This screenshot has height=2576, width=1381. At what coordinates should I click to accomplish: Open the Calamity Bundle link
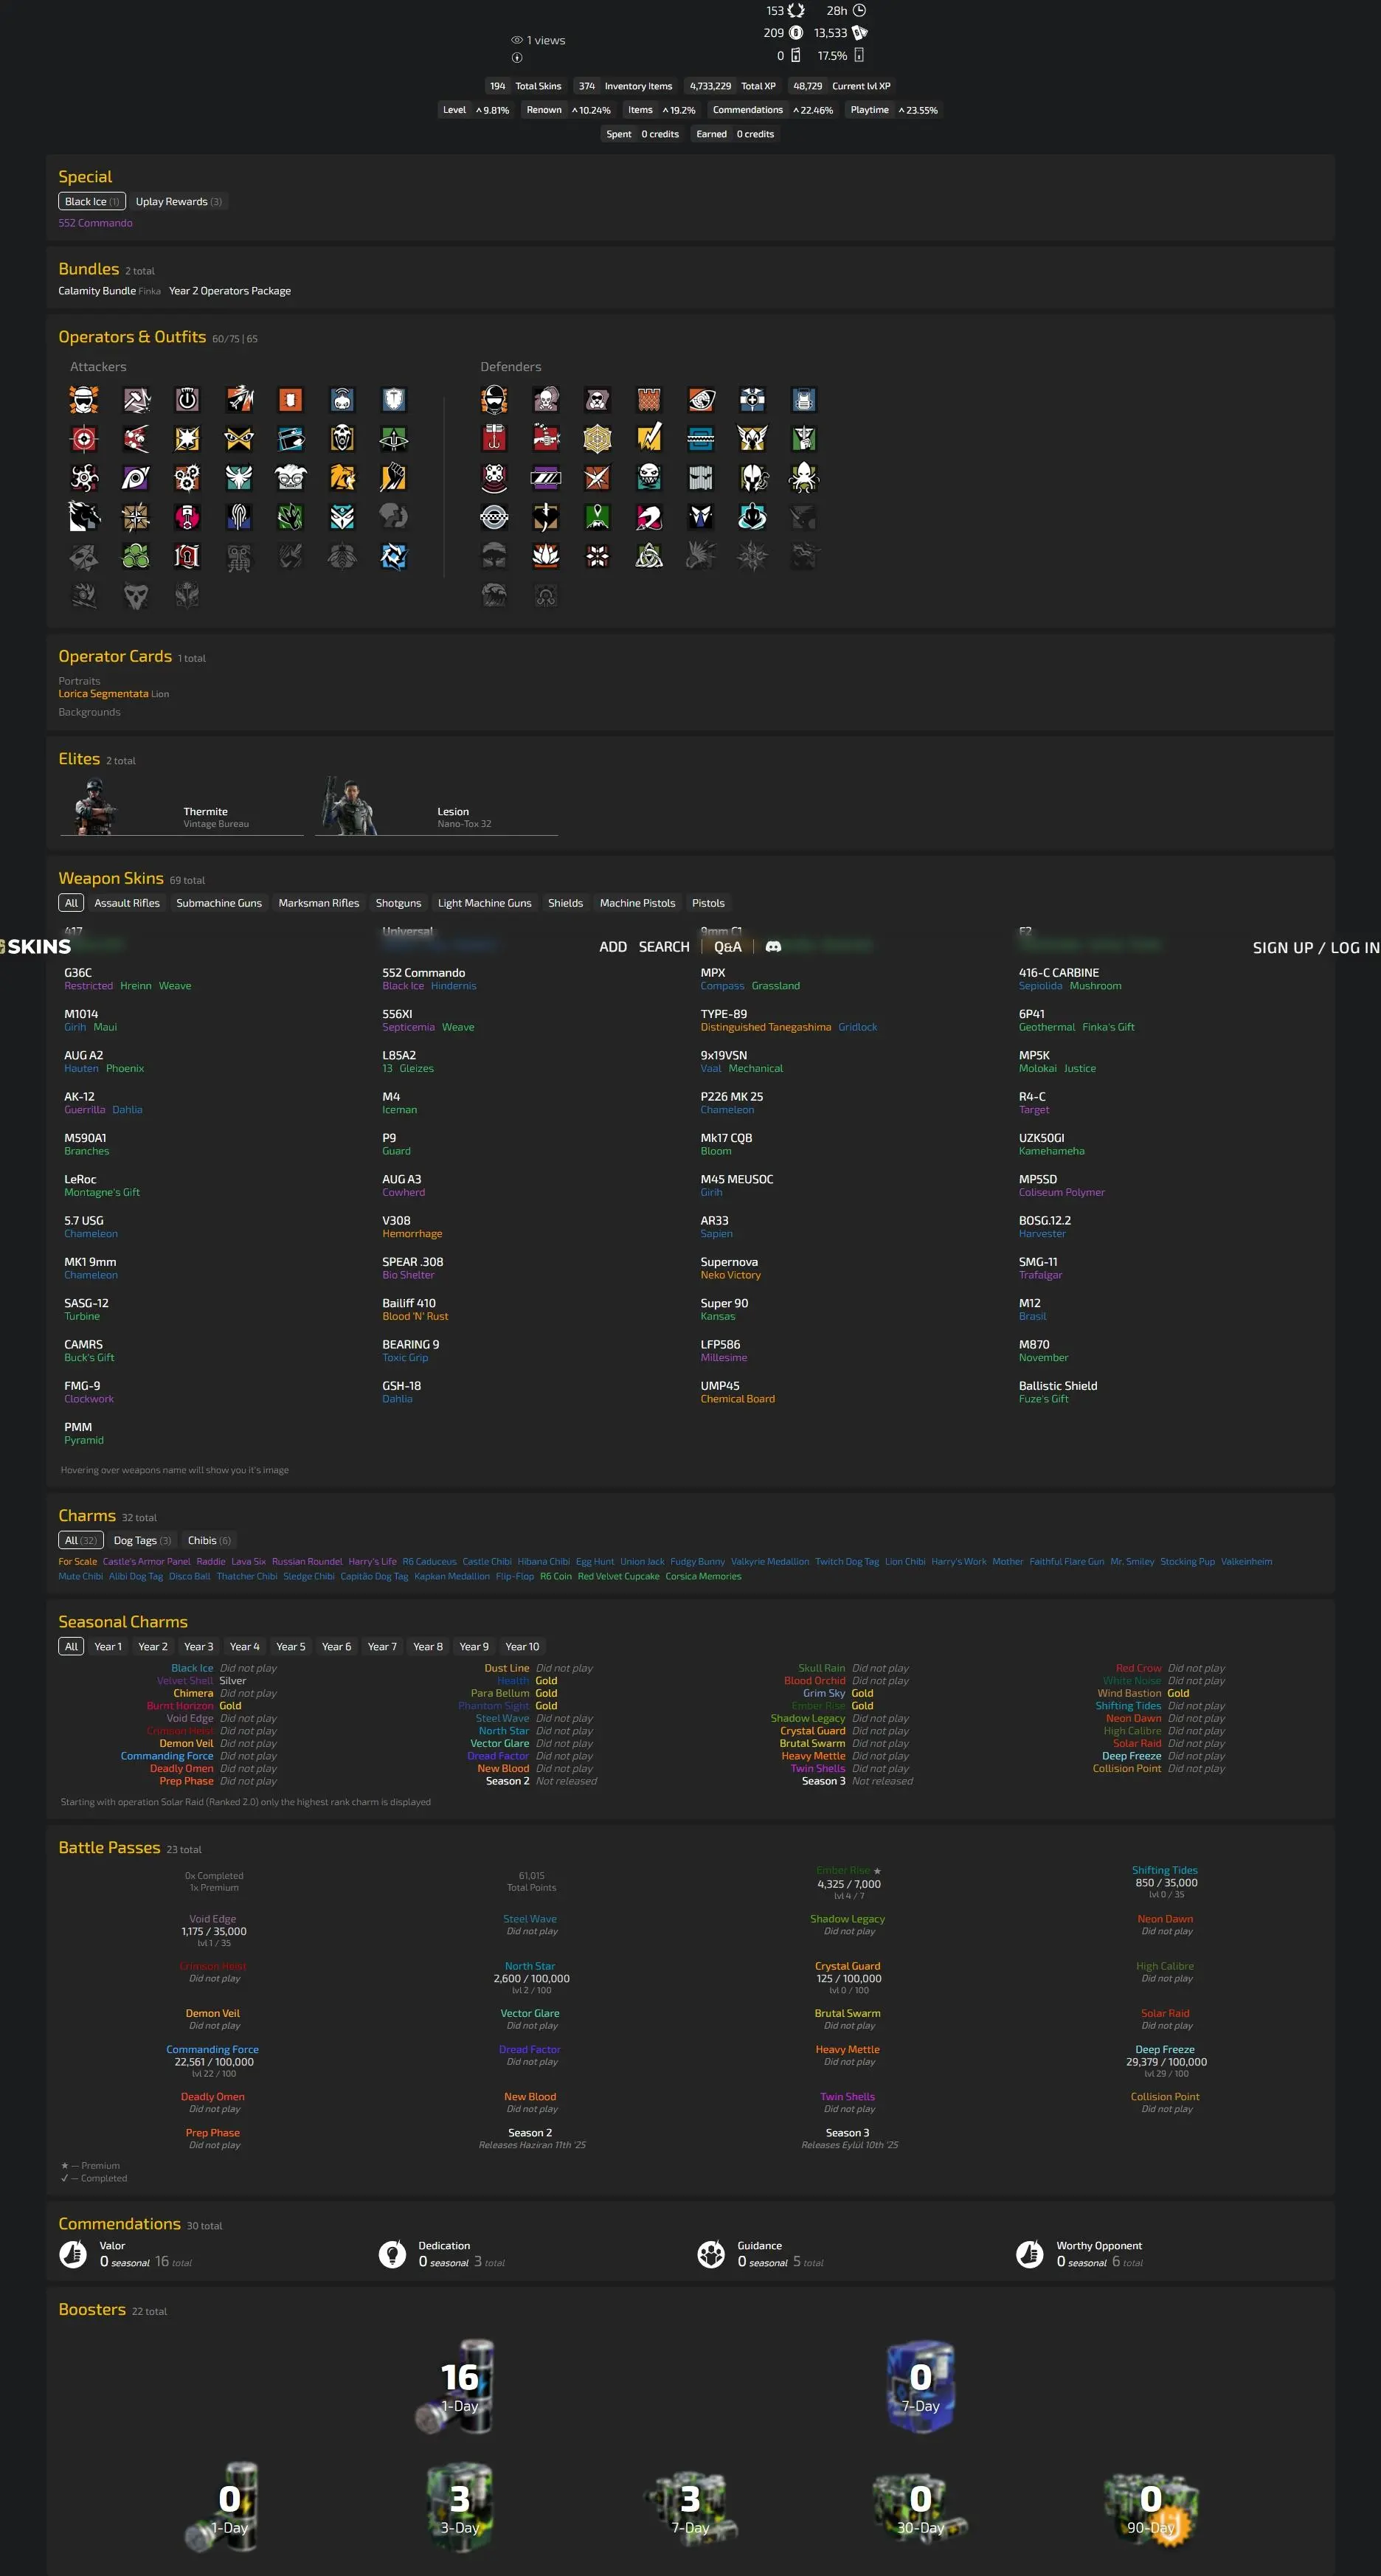[x=97, y=291]
